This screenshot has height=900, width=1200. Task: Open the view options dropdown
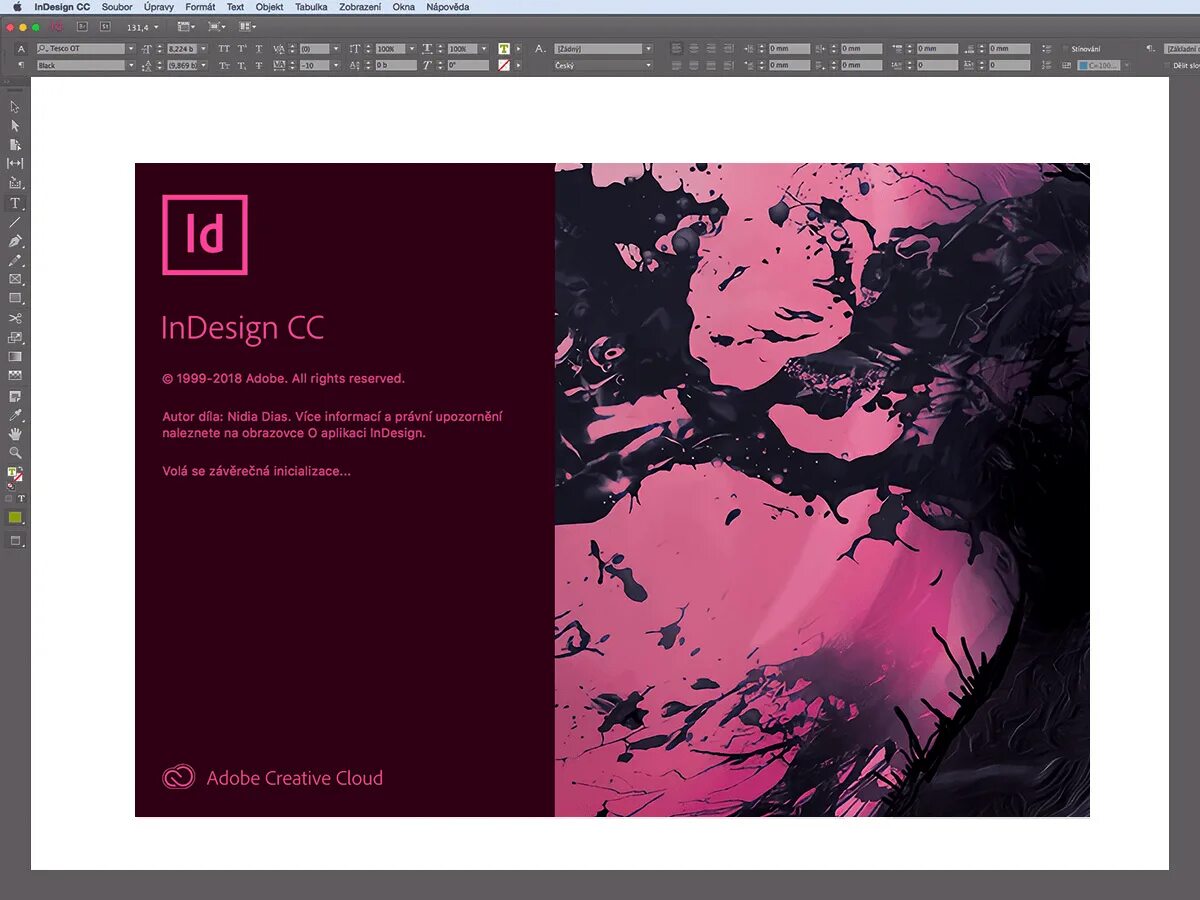point(186,26)
